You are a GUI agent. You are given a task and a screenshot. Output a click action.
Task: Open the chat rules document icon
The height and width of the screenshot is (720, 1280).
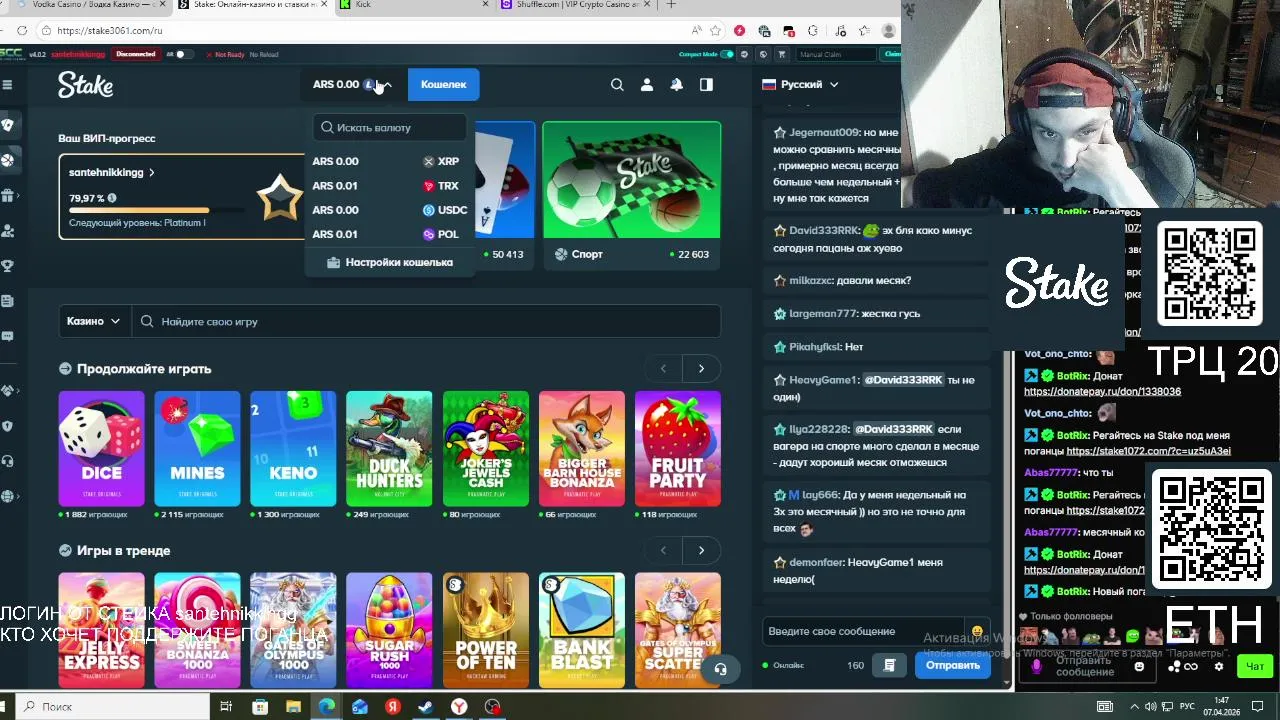point(889,665)
